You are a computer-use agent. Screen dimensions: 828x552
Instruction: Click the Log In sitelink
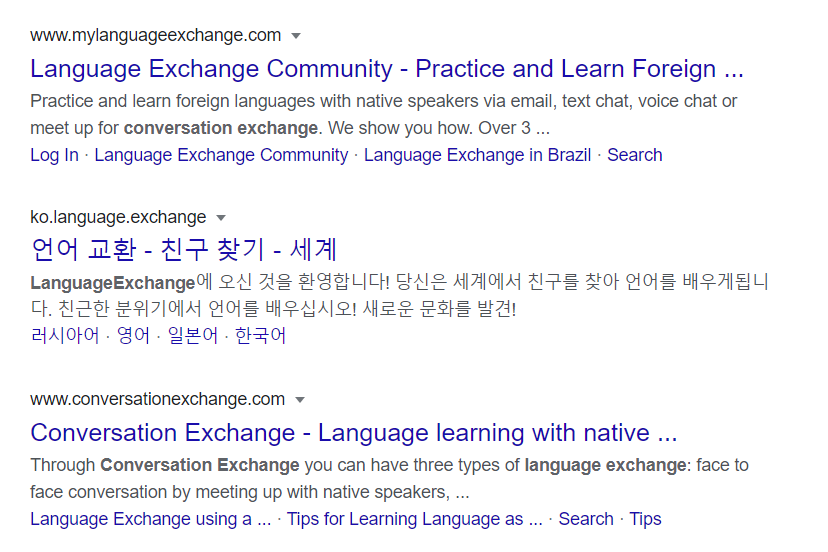[x=54, y=155]
